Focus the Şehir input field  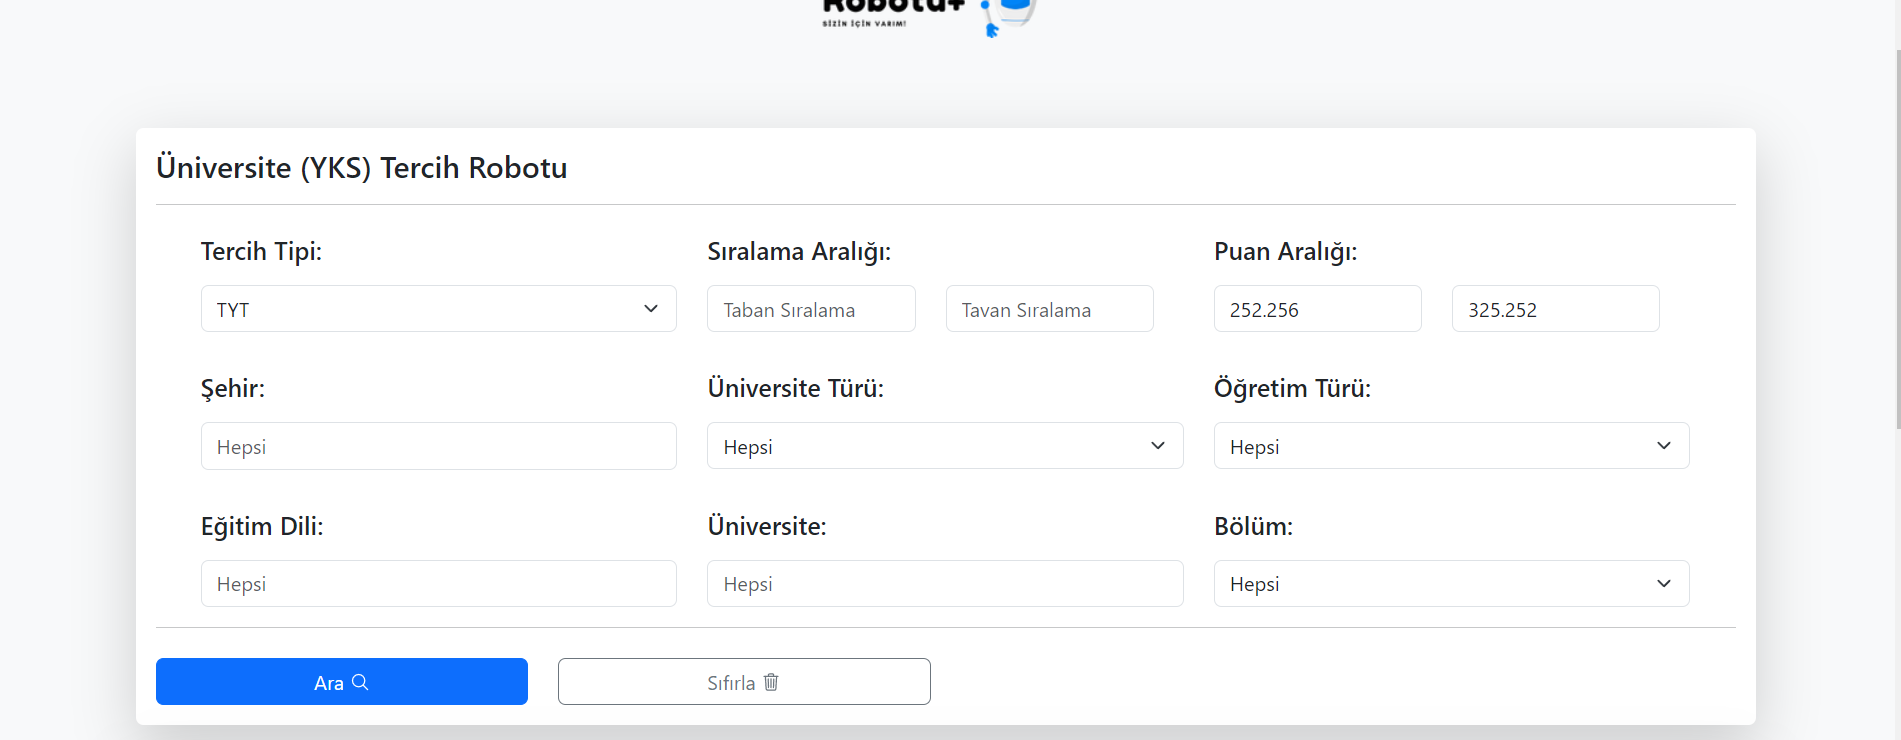pyautogui.click(x=438, y=446)
